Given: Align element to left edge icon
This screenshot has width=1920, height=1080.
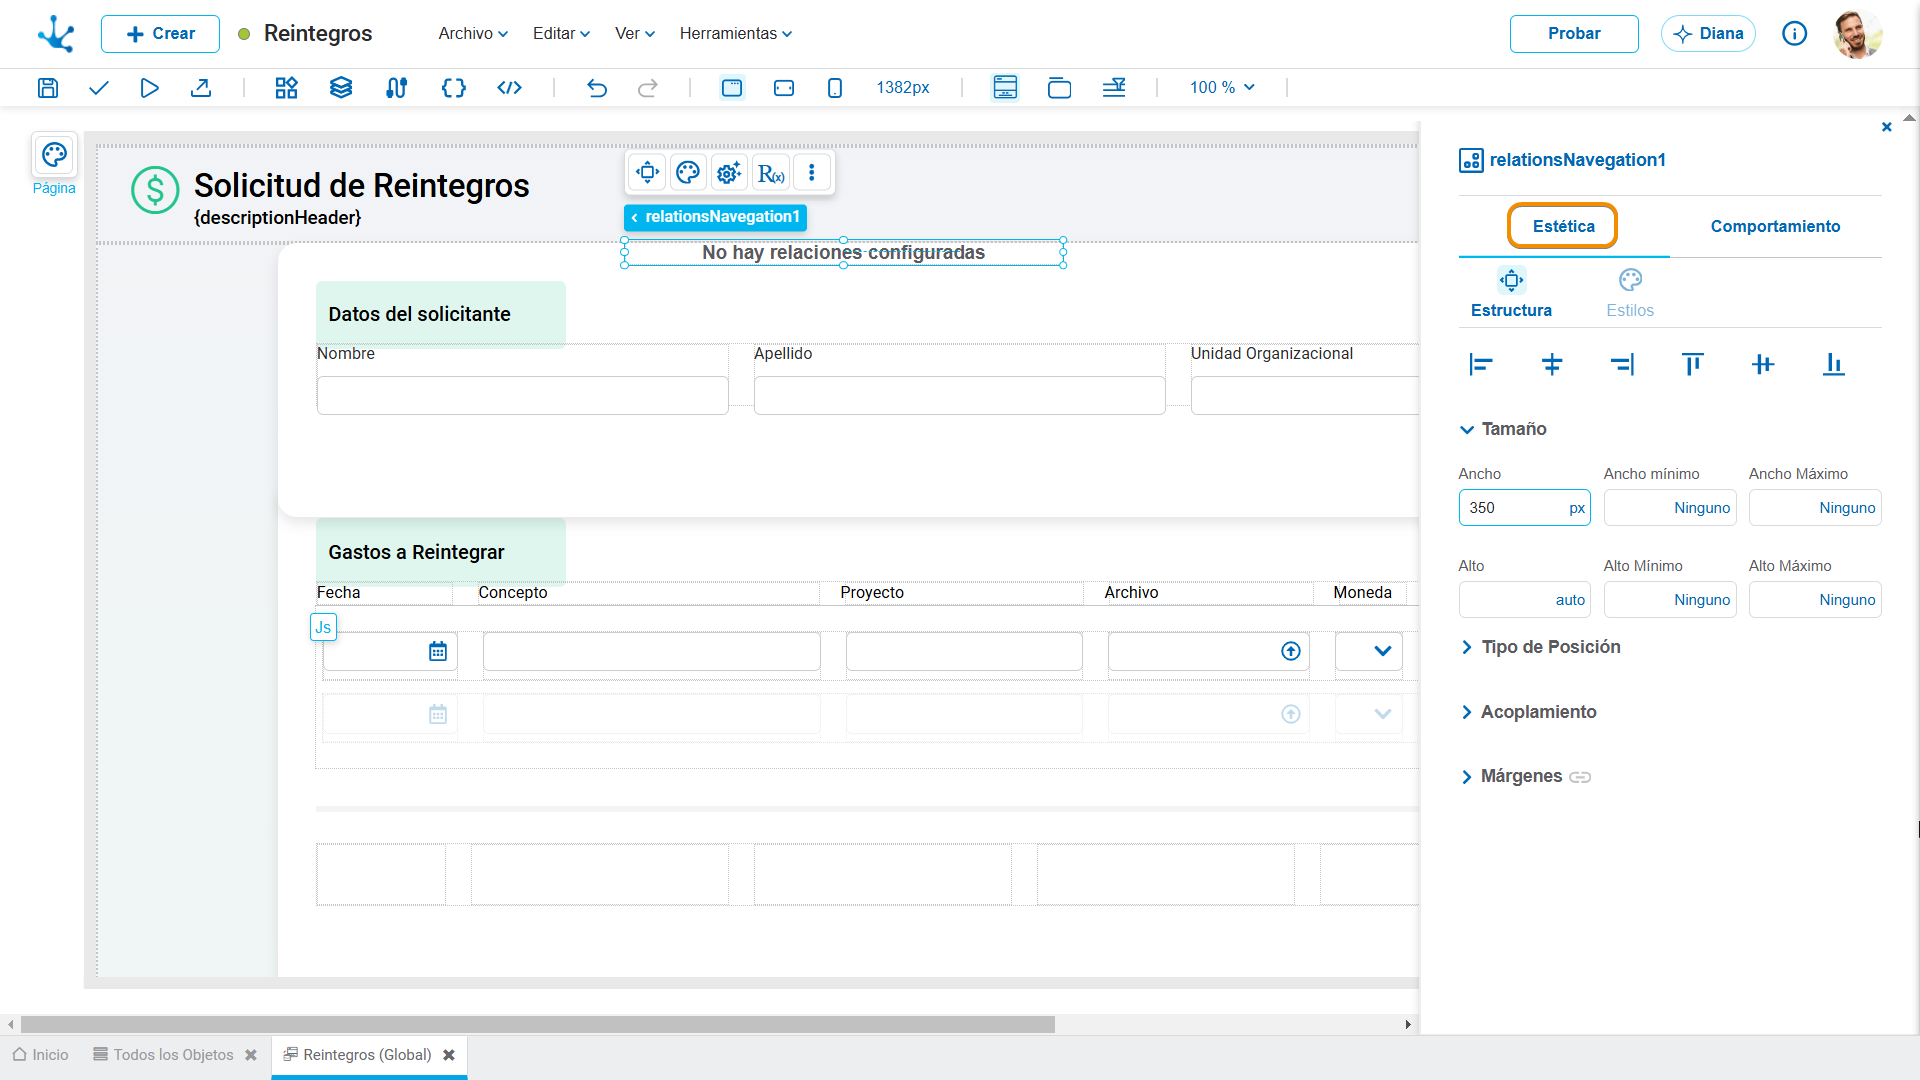Looking at the screenshot, I should [x=1481, y=365].
